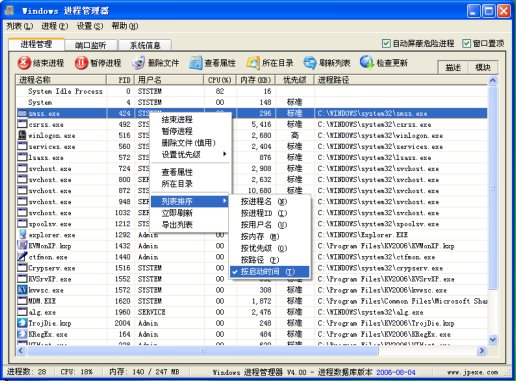
Task: Toggle 窗口置顶 always-on-top checkbox
Action: coord(466,43)
